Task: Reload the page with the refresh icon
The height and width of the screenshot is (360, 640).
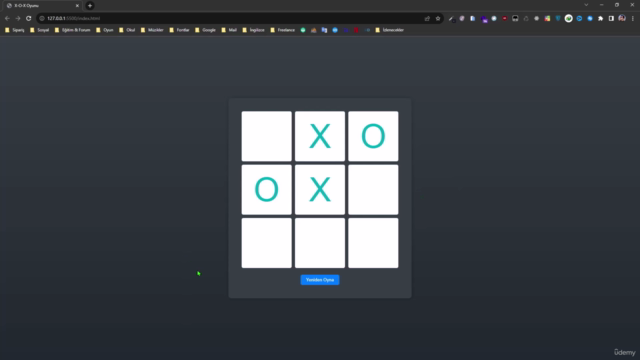Action: [x=29, y=18]
